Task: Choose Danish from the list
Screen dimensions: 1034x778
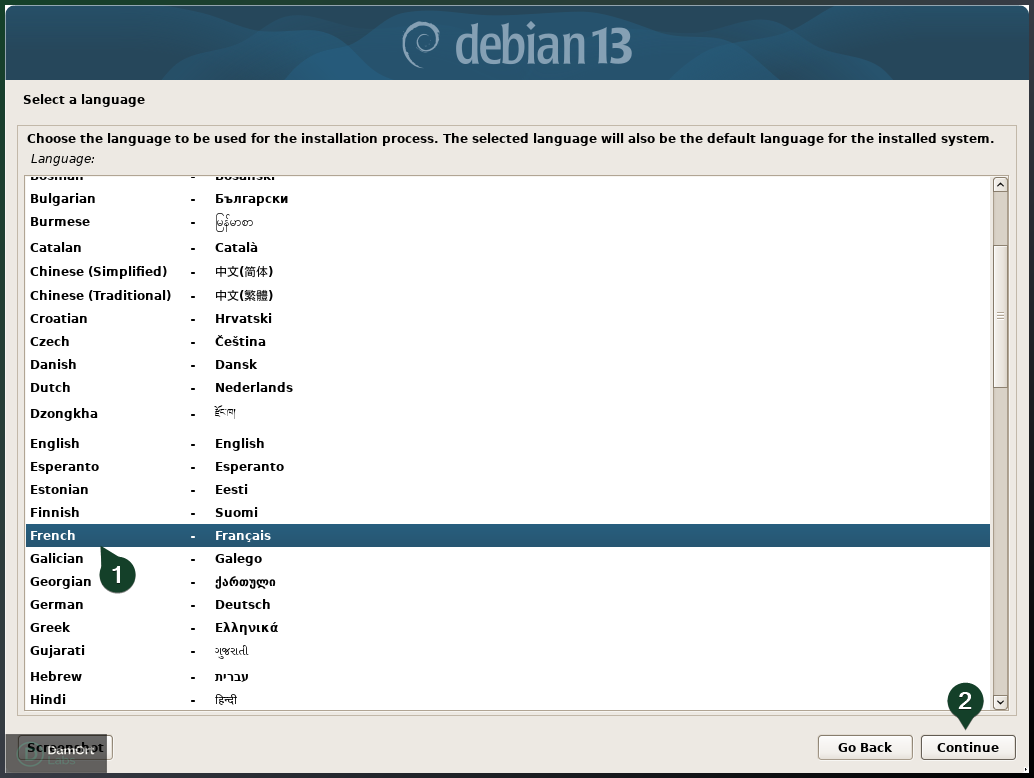Action: click(x=150, y=364)
